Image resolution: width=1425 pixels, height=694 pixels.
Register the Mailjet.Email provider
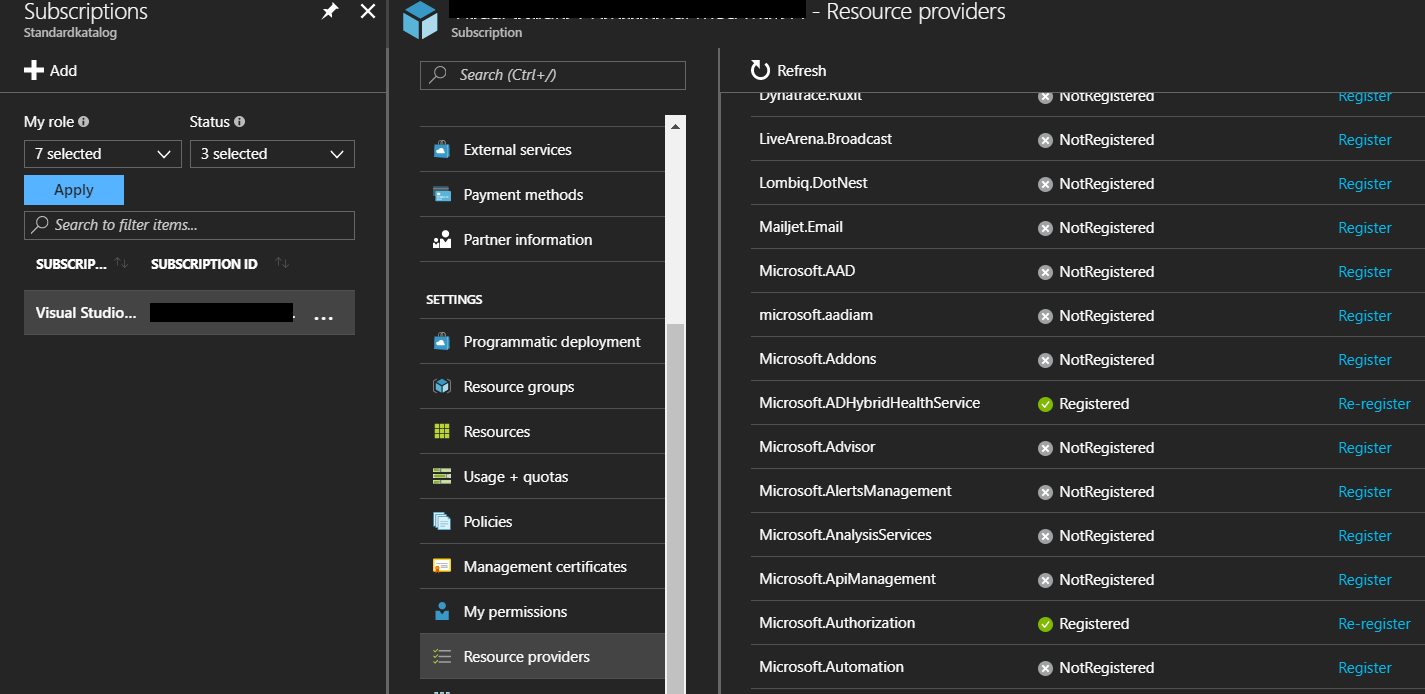click(1365, 228)
